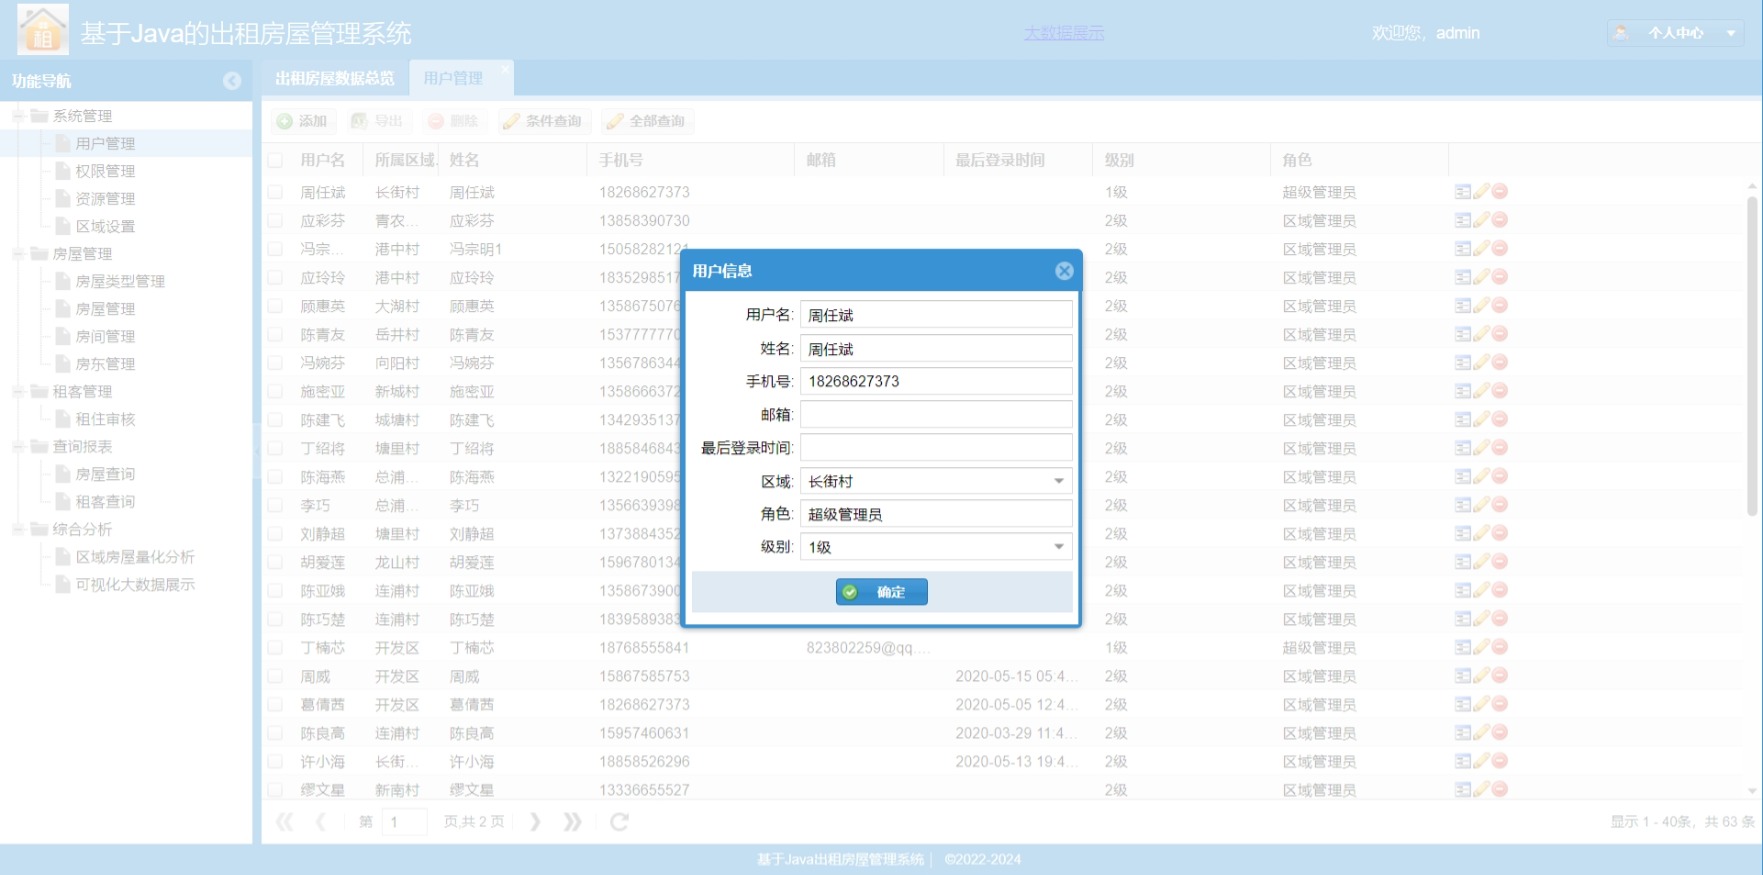Open 资源管理 in navigation tree
Image resolution: width=1763 pixels, height=875 pixels.
(x=105, y=199)
